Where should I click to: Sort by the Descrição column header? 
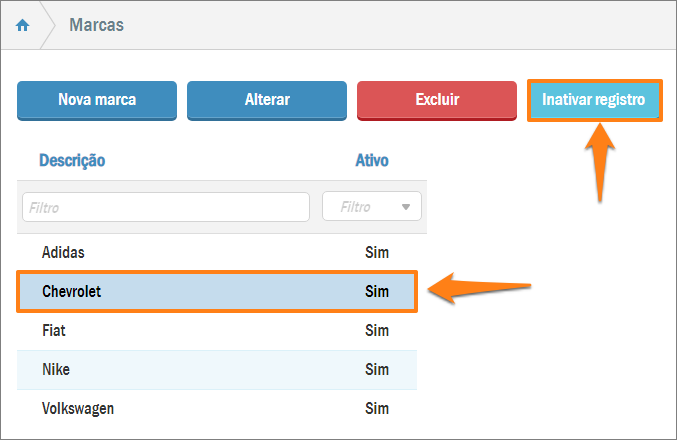click(72, 160)
